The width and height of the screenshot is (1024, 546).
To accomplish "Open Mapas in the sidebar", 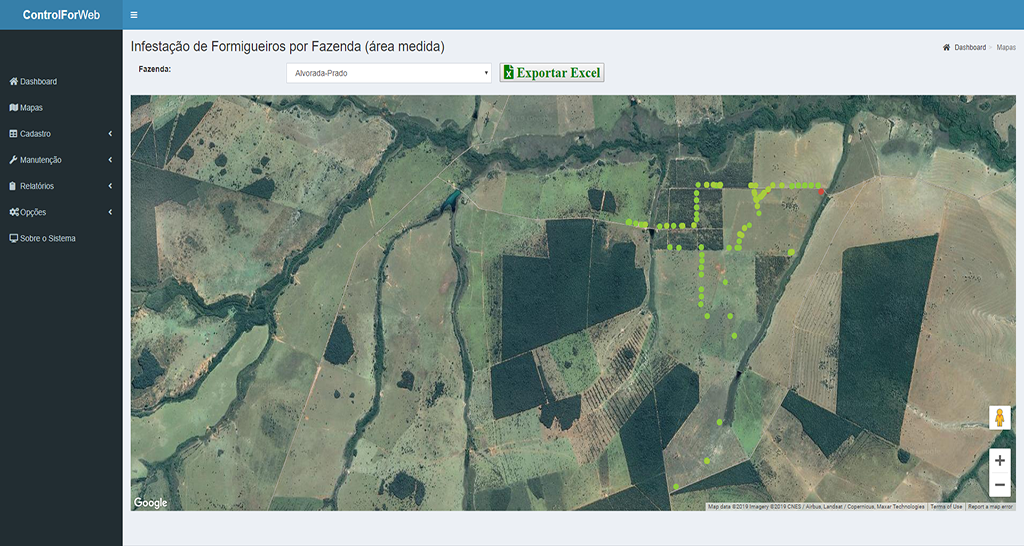I will 31,108.
